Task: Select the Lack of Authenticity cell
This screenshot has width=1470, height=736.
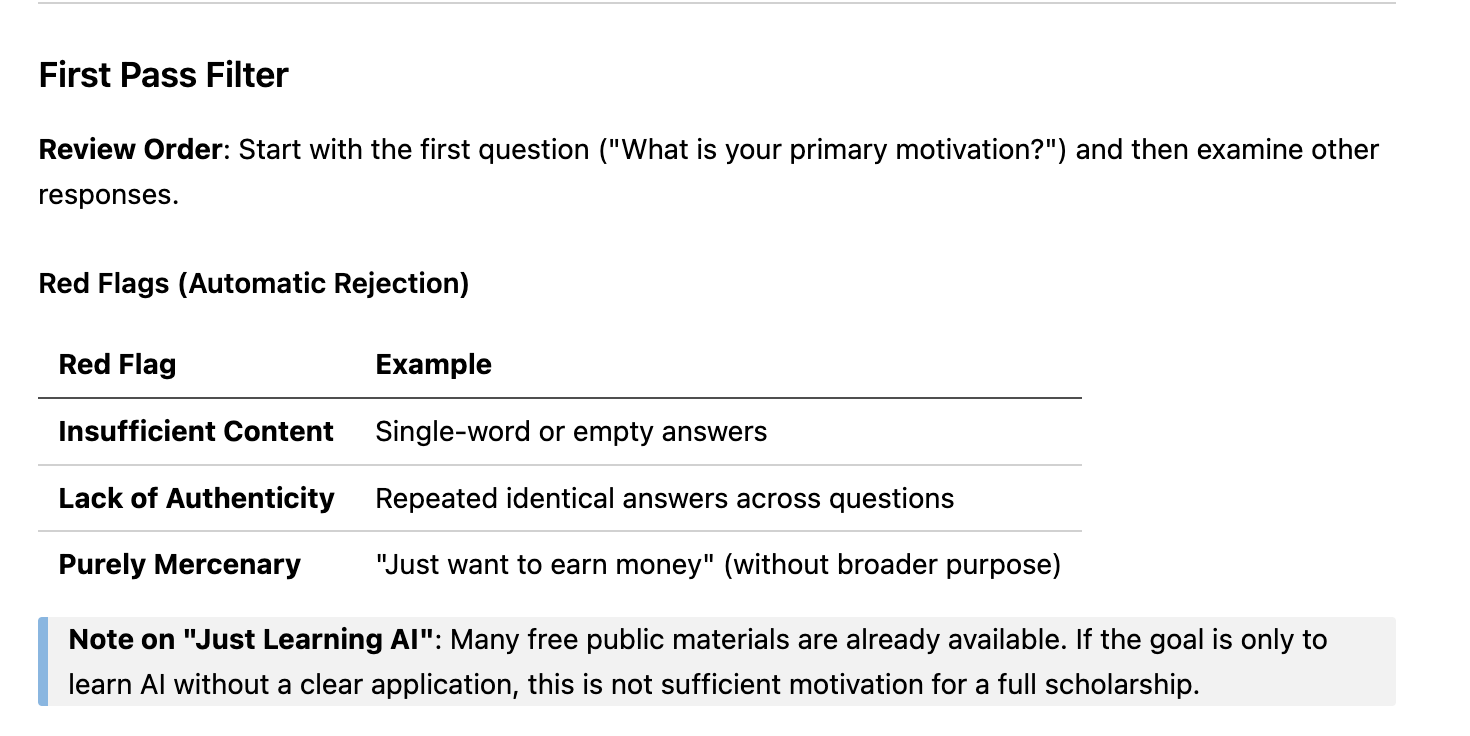Action: [x=196, y=498]
